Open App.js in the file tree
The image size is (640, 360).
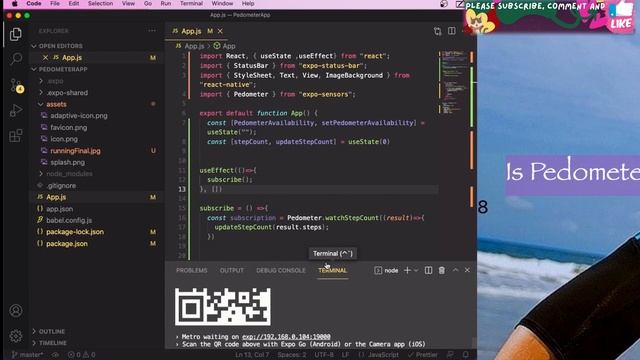(x=56, y=197)
